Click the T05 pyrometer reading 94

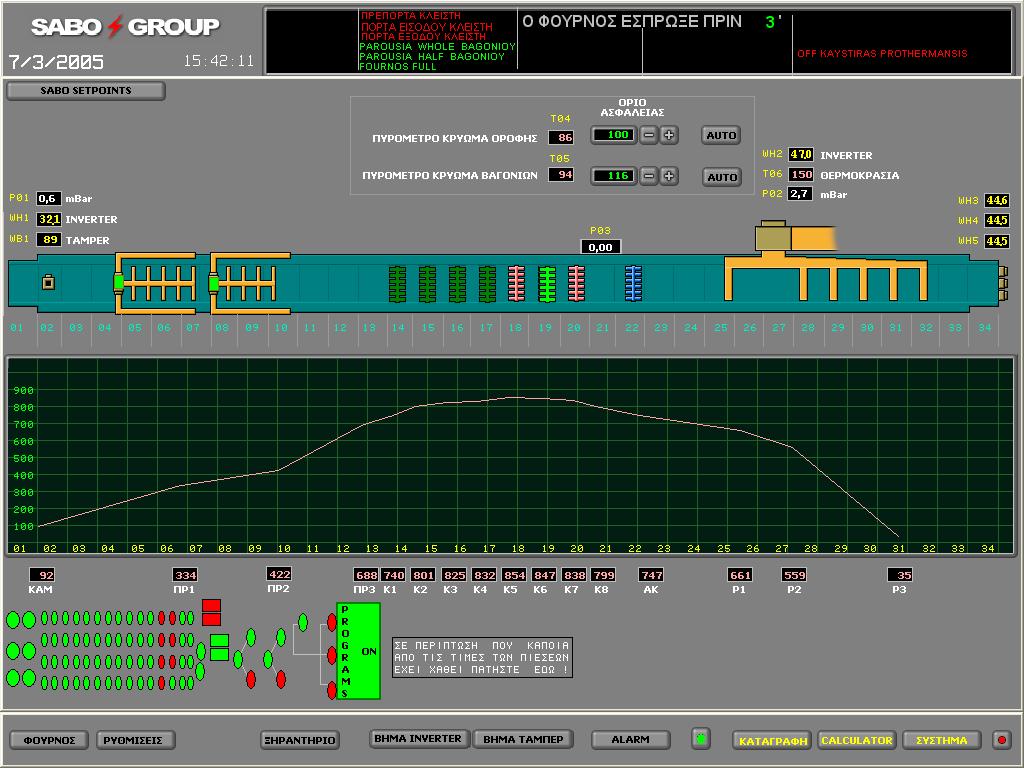click(x=562, y=174)
